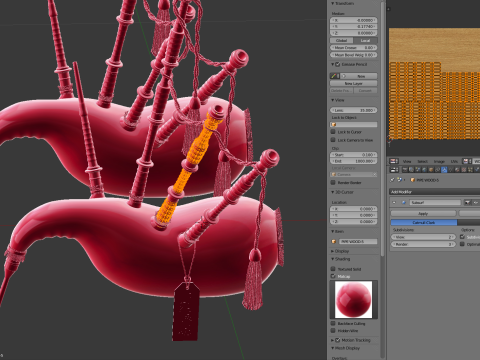This screenshot has height=360, width=480.
Task: Toggle the Grease Pencil checkbox
Action: (338, 64)
